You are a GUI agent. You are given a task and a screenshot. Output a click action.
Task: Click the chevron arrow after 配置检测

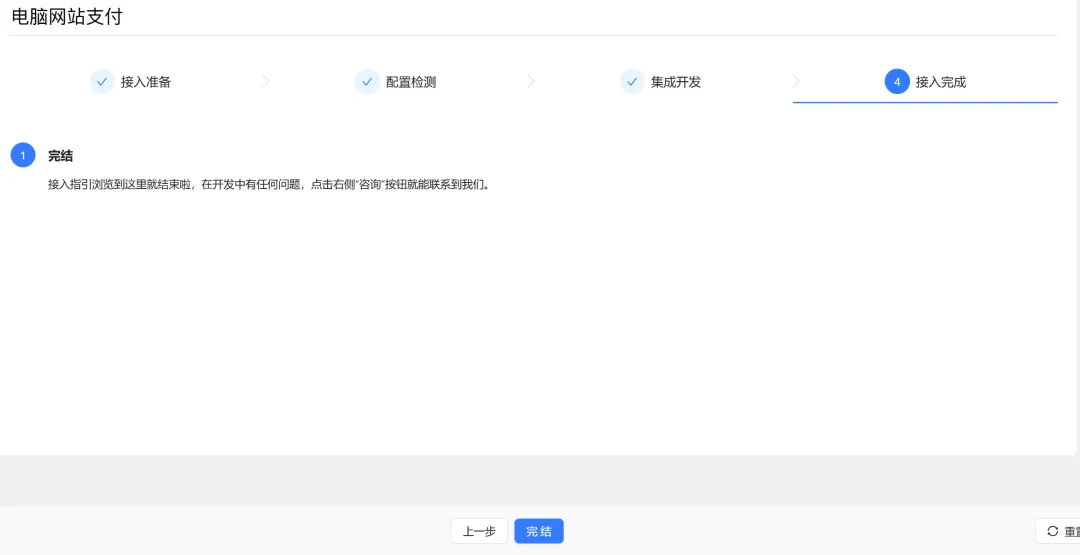click(x=531, y=82)
